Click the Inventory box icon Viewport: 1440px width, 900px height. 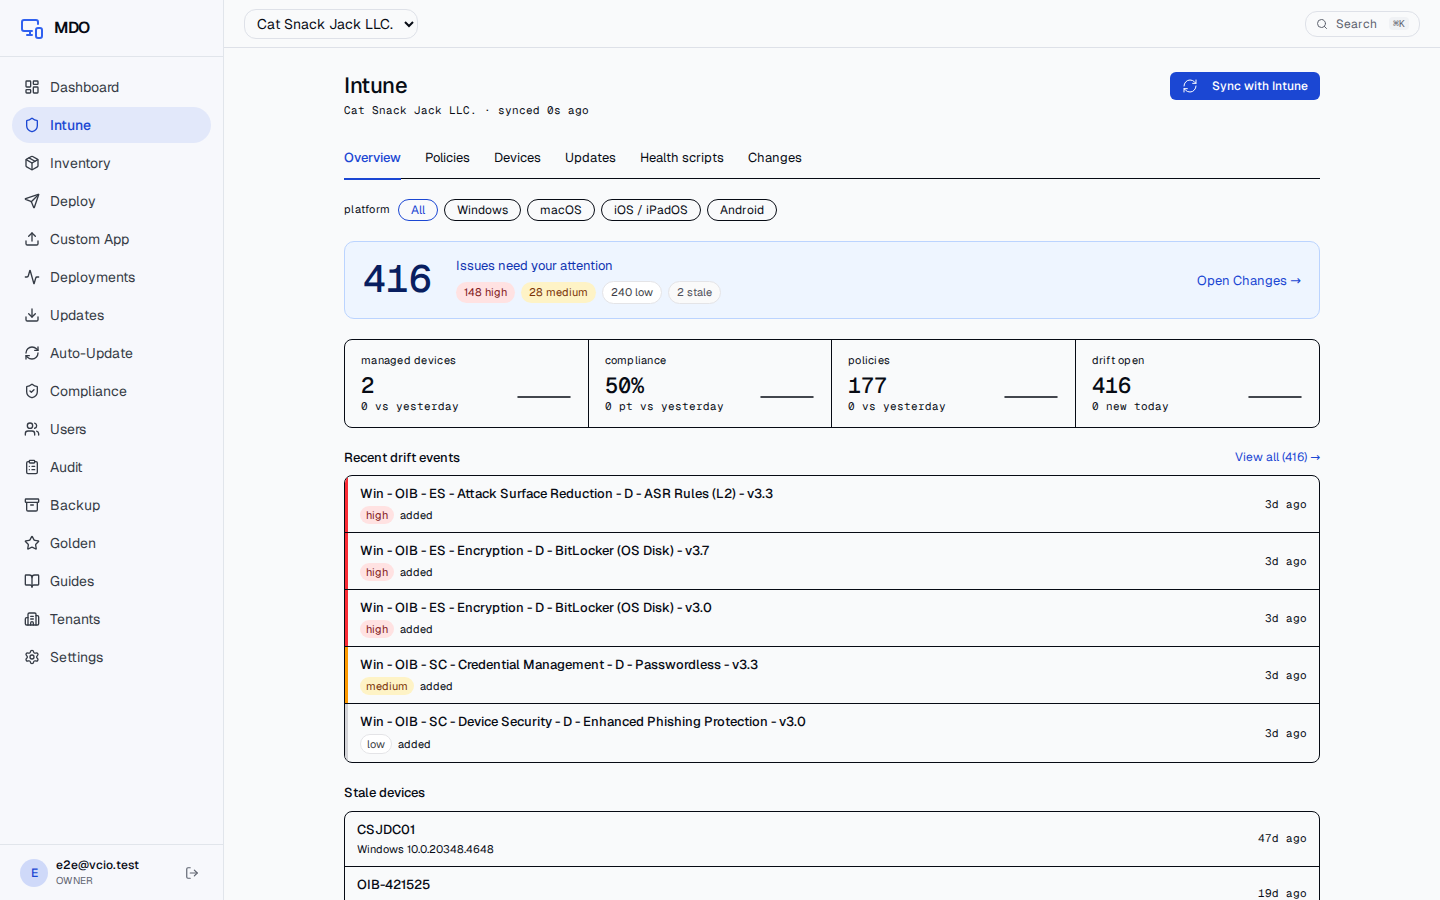[x=32, y=163]
